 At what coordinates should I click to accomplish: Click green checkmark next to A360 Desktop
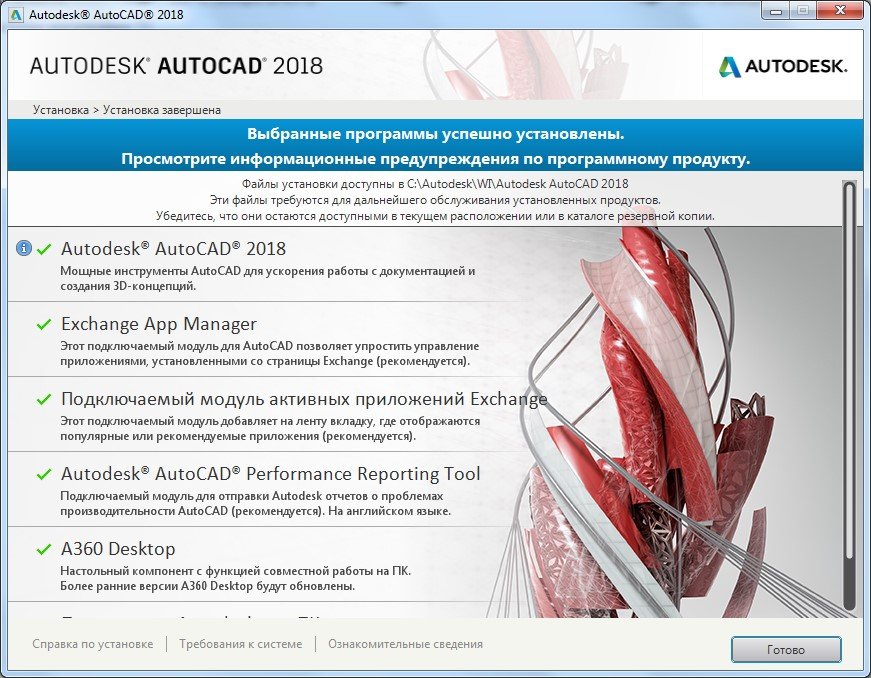(44, 549)
